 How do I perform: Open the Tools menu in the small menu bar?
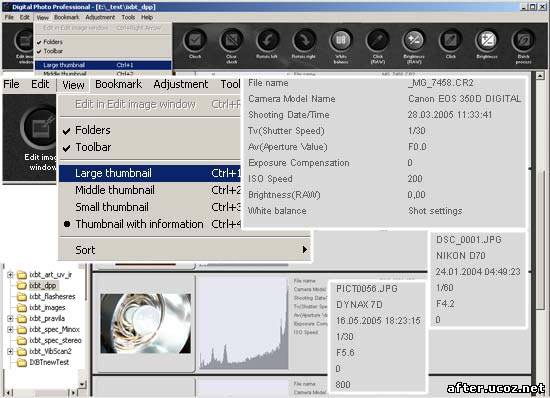pyautogui.click(x=128, y=17)
